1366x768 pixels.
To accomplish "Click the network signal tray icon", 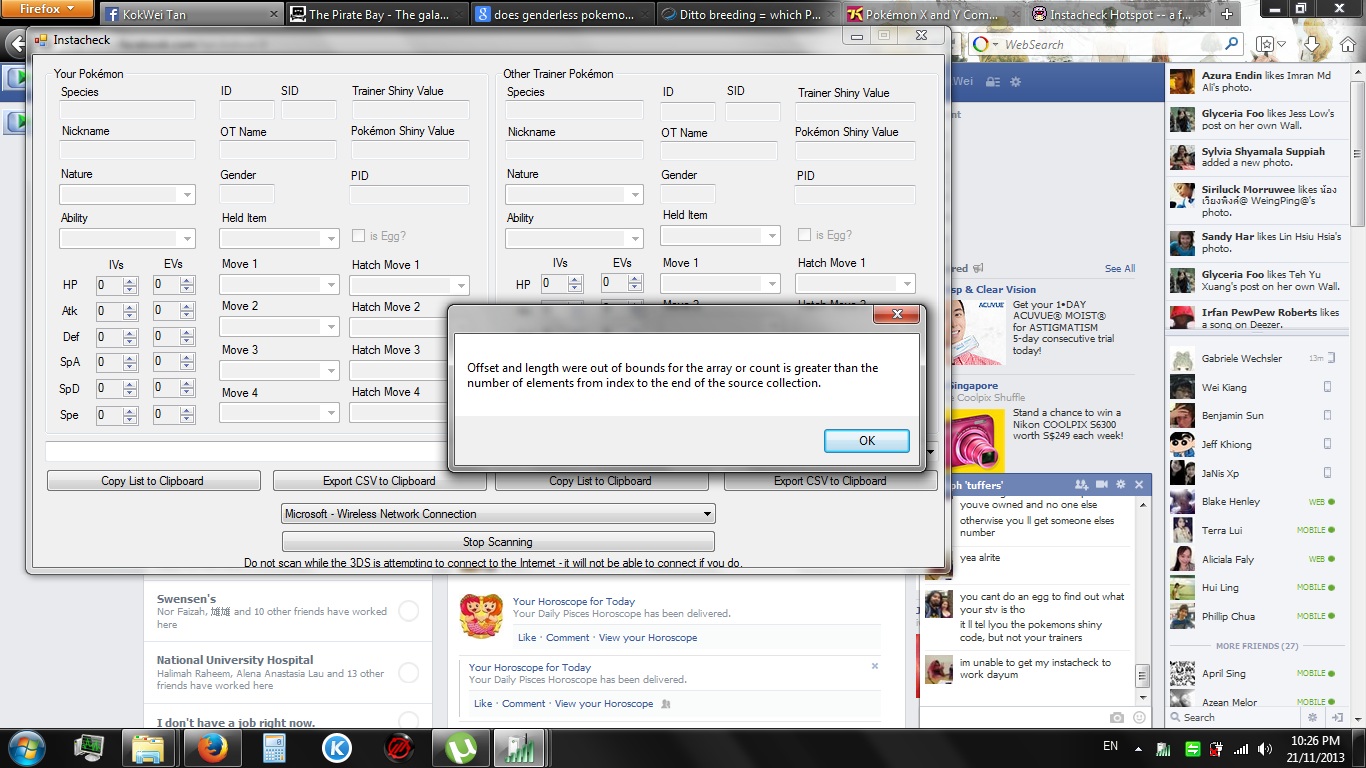I will 1240,748.
